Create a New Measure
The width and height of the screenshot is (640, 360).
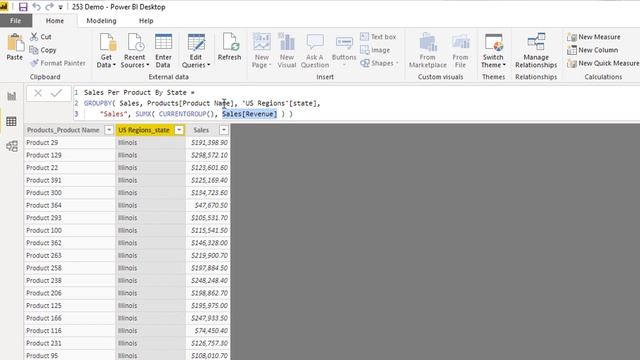593,37
